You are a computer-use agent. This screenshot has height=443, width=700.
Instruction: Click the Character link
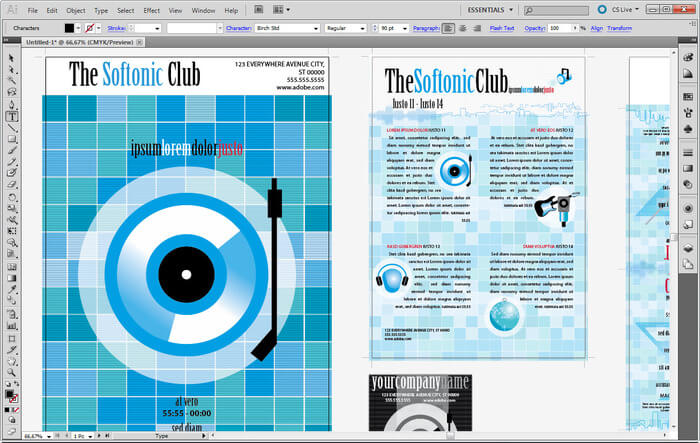238,28
